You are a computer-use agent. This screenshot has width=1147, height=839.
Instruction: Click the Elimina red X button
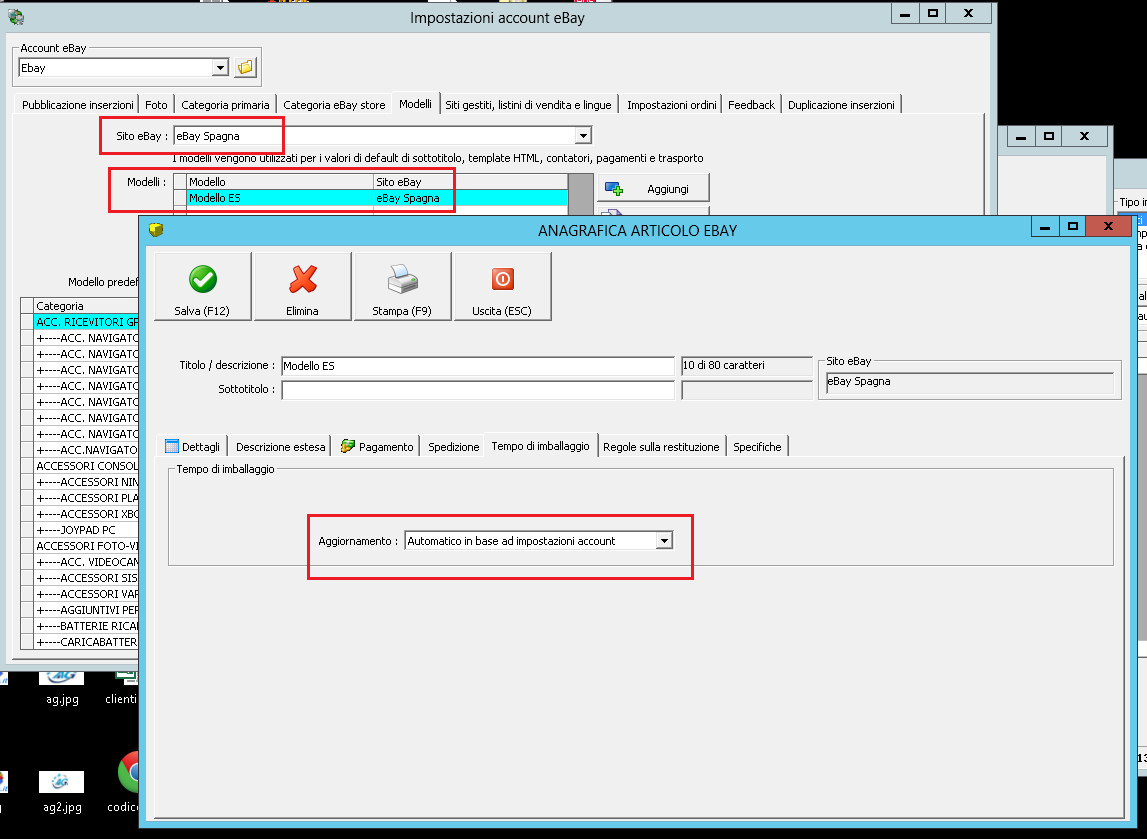[x=303, y=286]
